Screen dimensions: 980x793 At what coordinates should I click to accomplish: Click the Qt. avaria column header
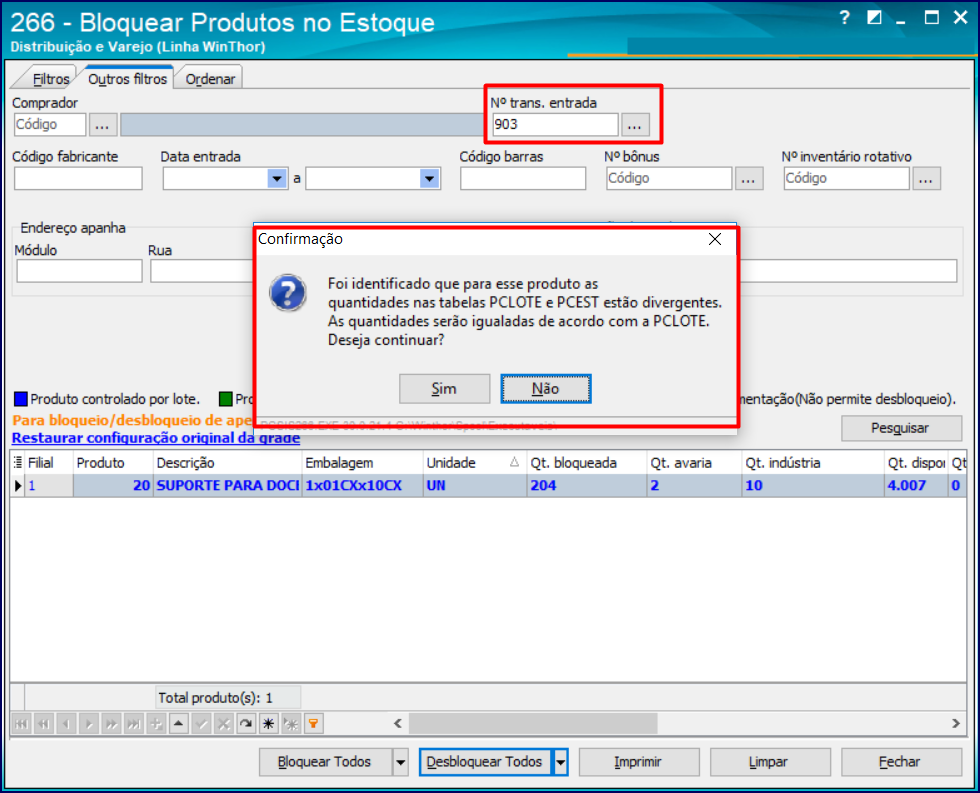pyautogui.click(x=694, y=463)
